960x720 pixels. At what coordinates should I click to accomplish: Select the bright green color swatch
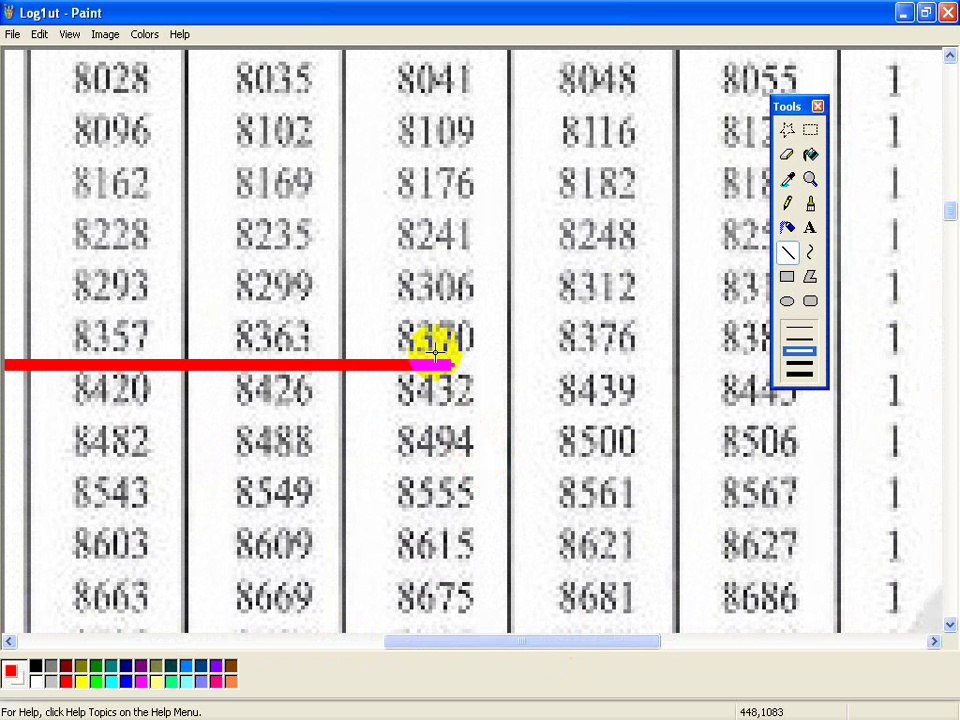coord(96,681)
